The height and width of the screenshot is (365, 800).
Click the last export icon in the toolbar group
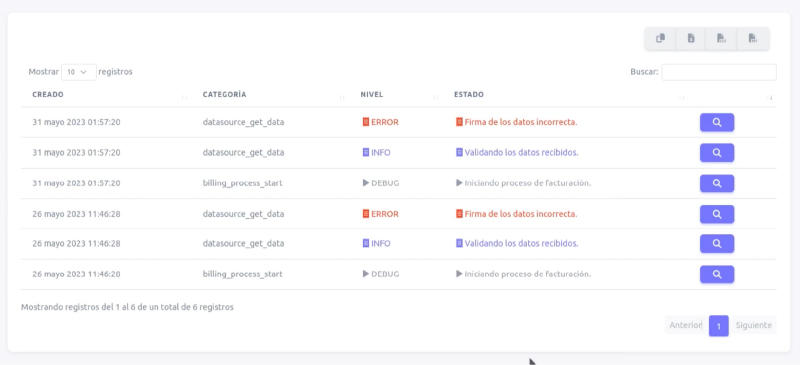pos(753,38)
